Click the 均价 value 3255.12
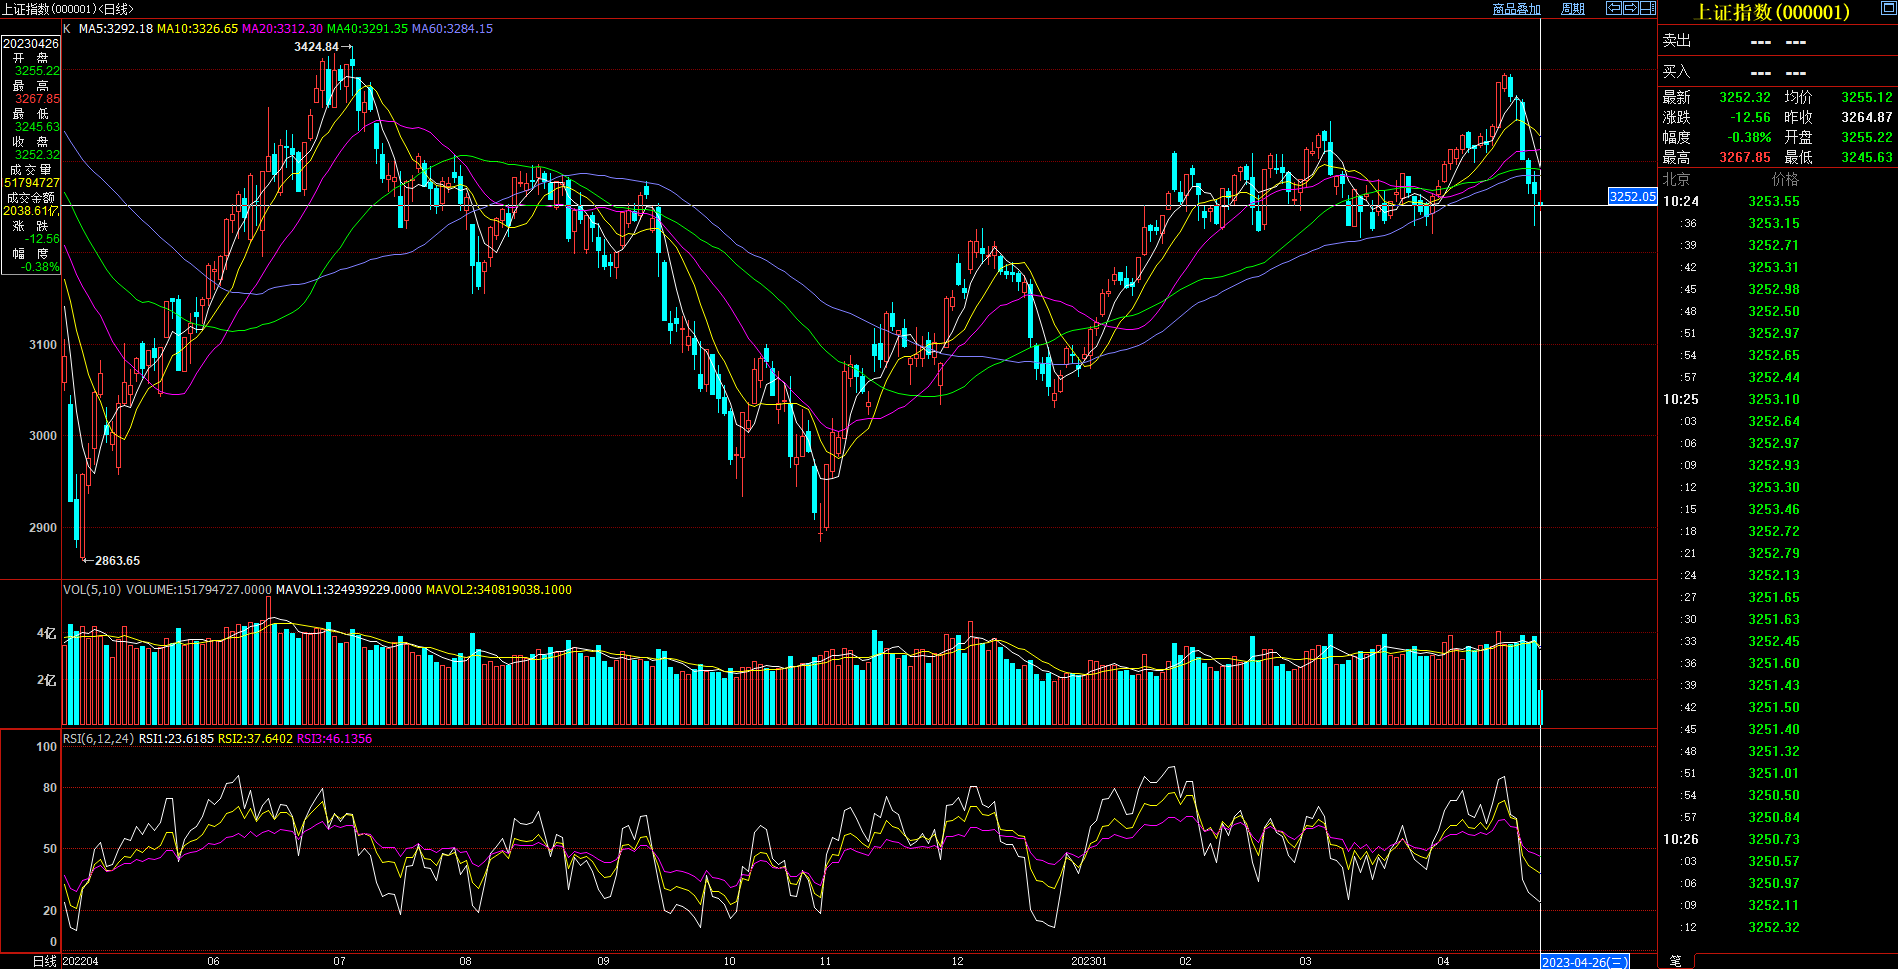The image size is (1898, 969). [x=1867, y=97]
